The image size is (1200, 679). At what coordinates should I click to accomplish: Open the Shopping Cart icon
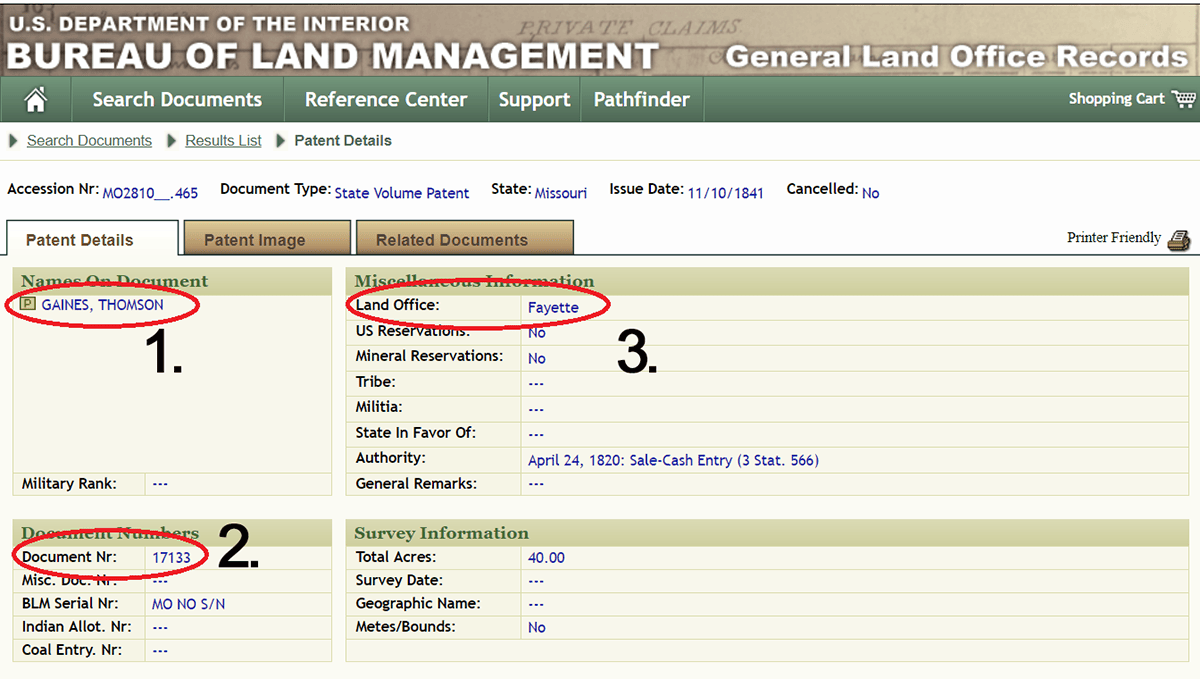[x=1184, y=99]
